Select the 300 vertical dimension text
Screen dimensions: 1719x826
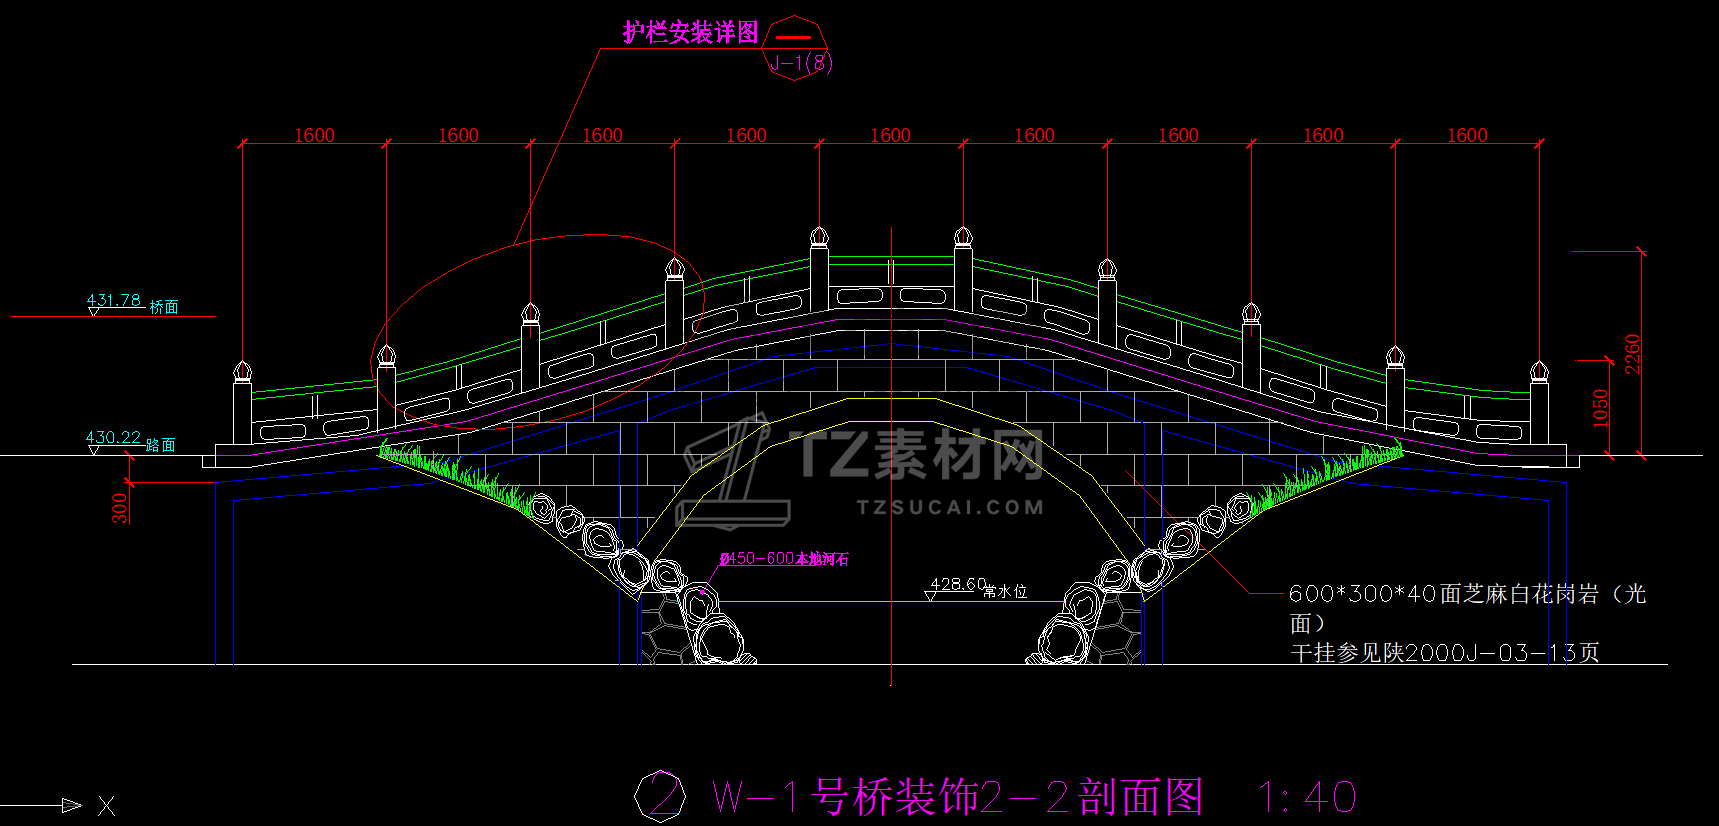point(120,508)
